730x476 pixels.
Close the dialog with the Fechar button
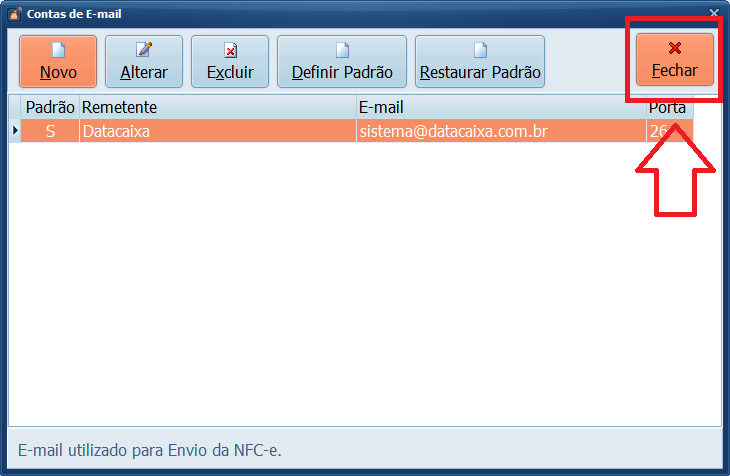(x=675, y=60)
